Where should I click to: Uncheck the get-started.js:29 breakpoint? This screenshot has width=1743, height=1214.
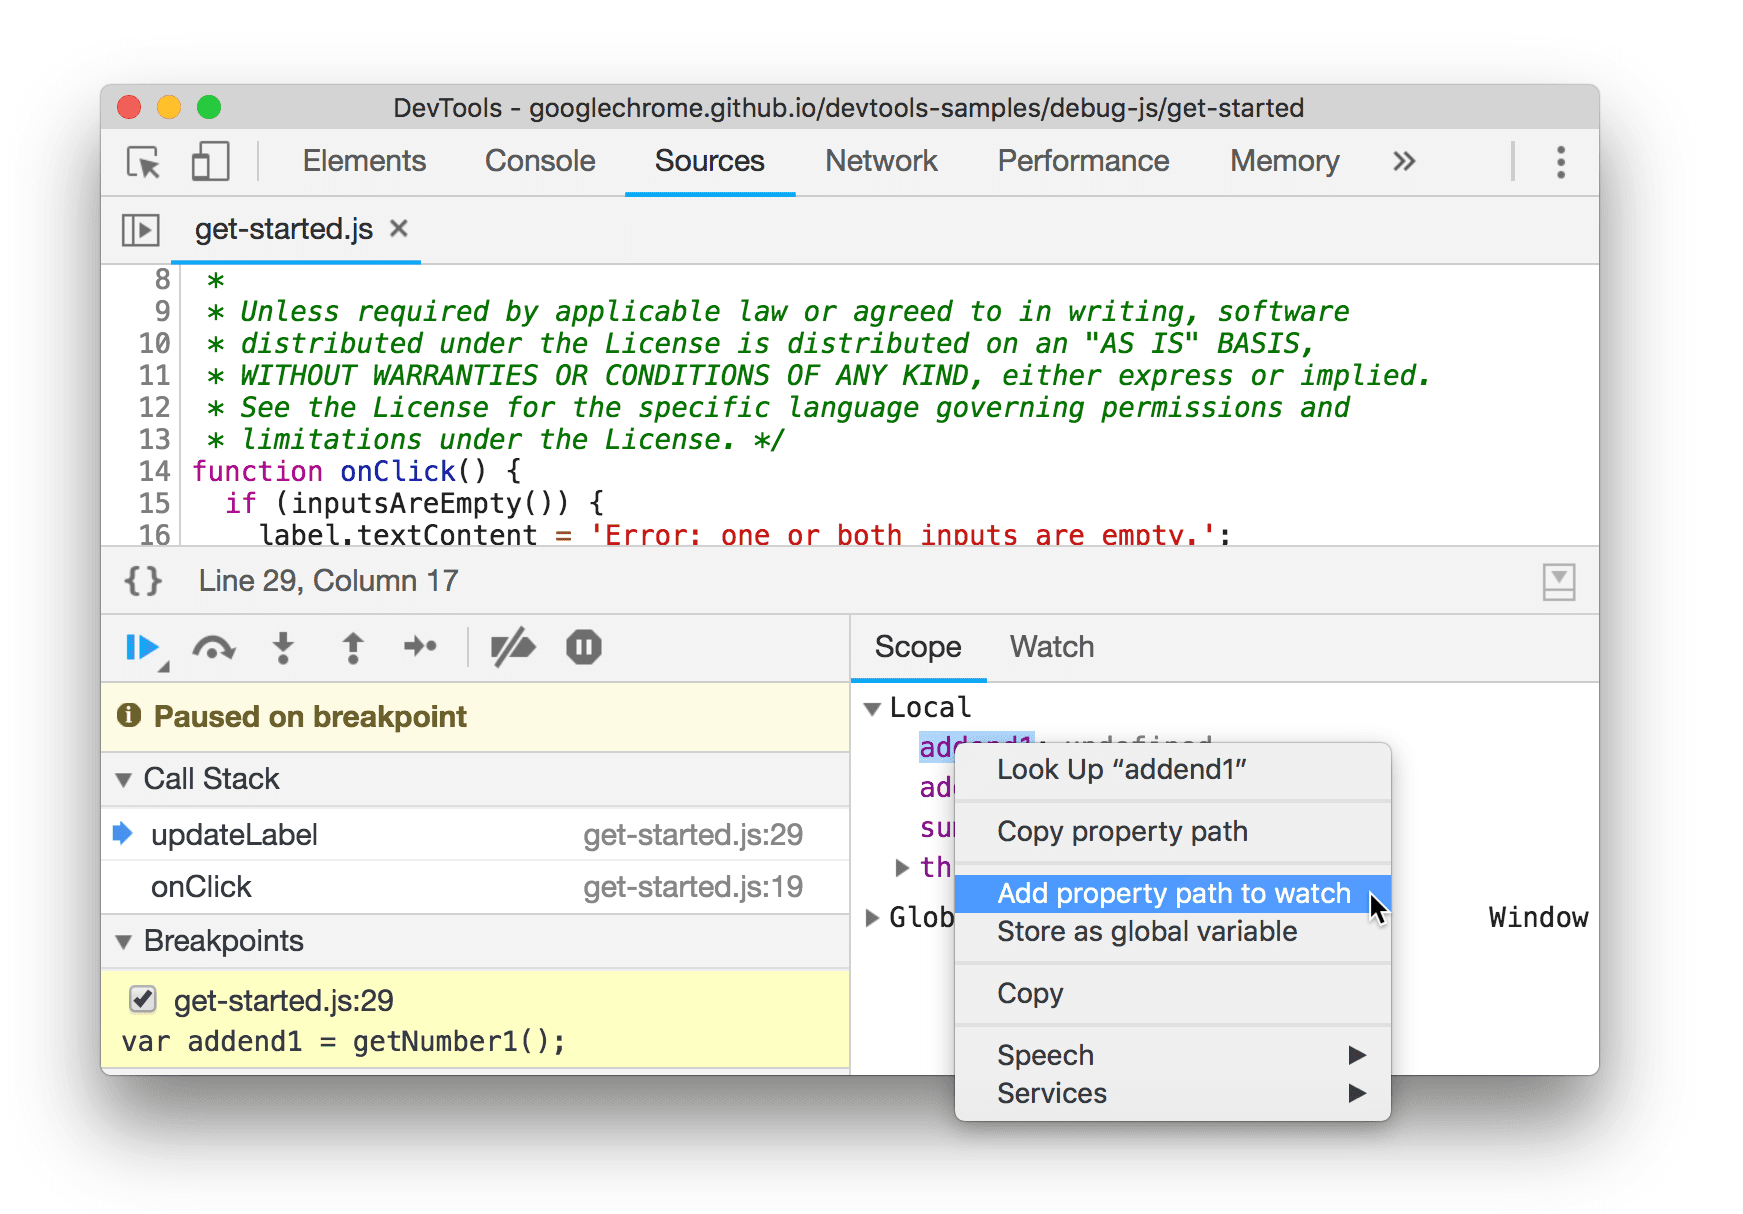142,999
